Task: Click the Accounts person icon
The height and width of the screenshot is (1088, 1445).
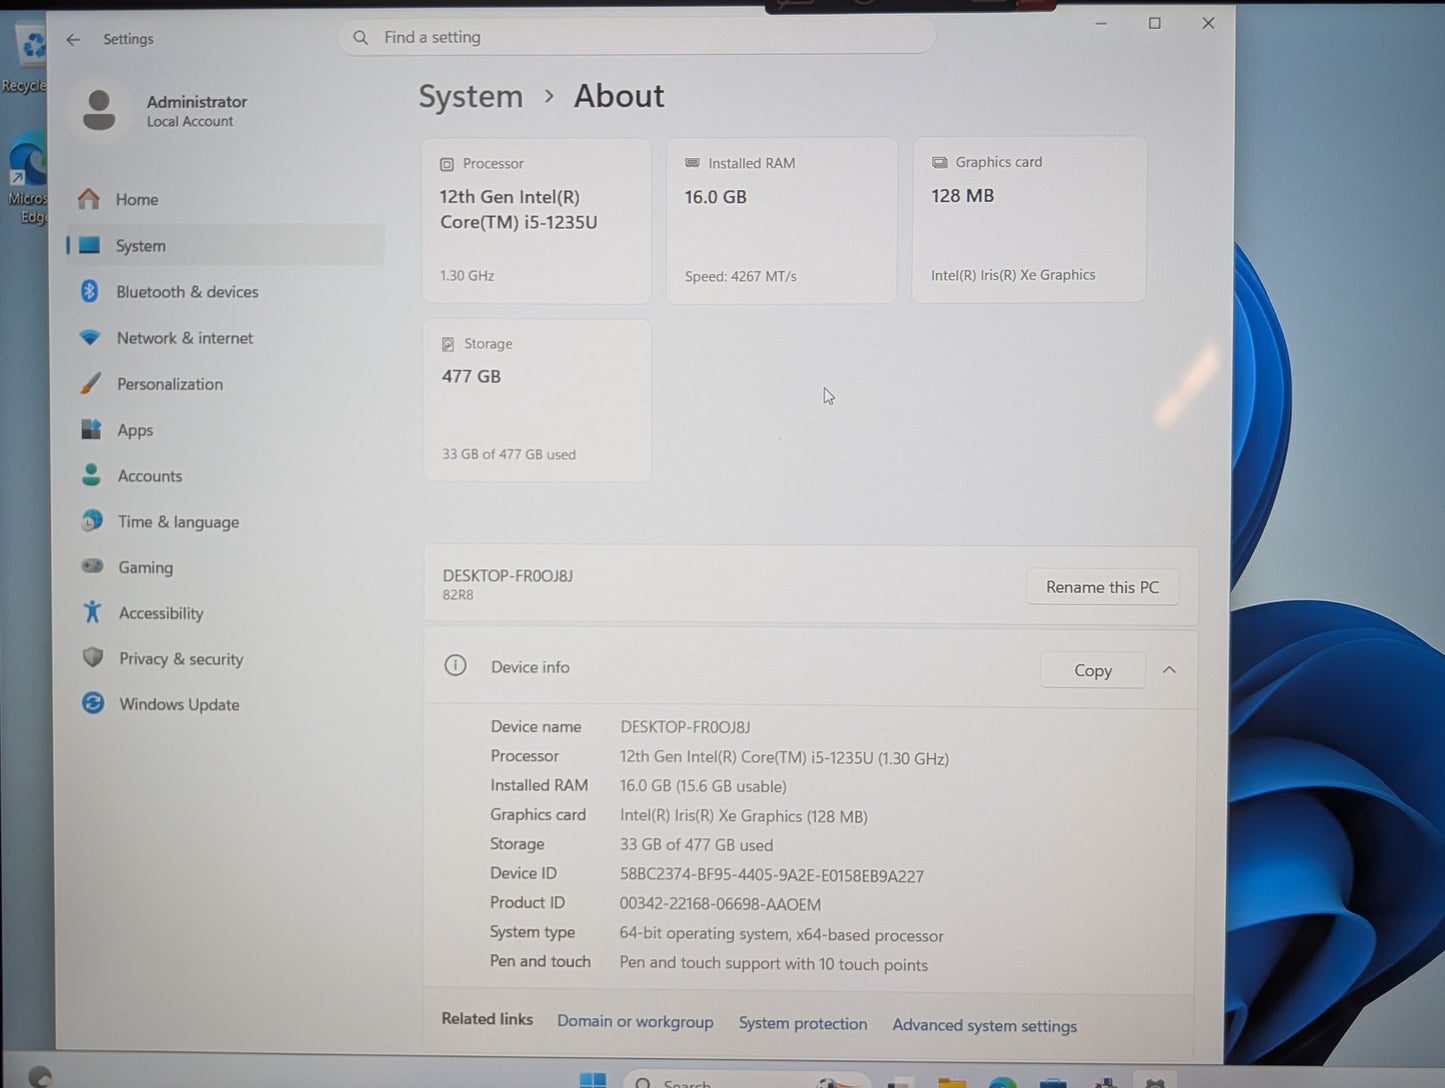Action: [x=91, y=475]
